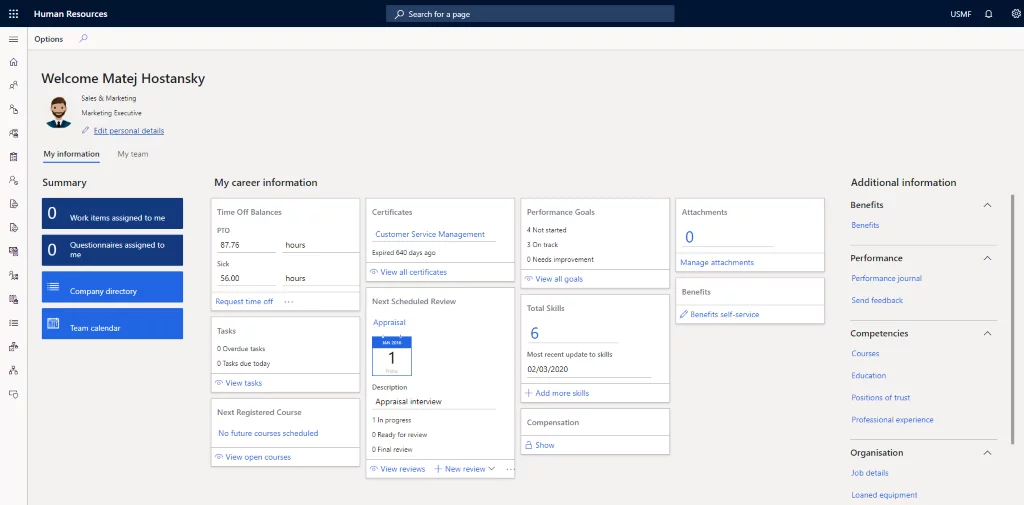
Task: Click the Appraisal calendar date icon
Action: [392, 356]
